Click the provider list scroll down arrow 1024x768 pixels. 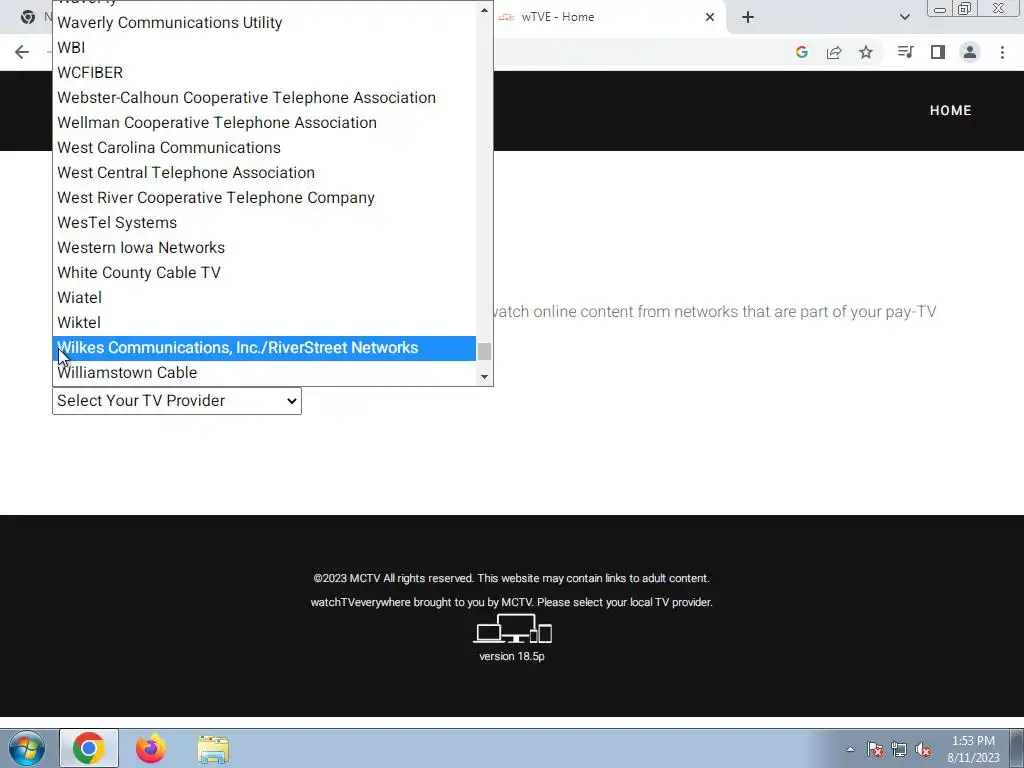[x=484, y=377]
